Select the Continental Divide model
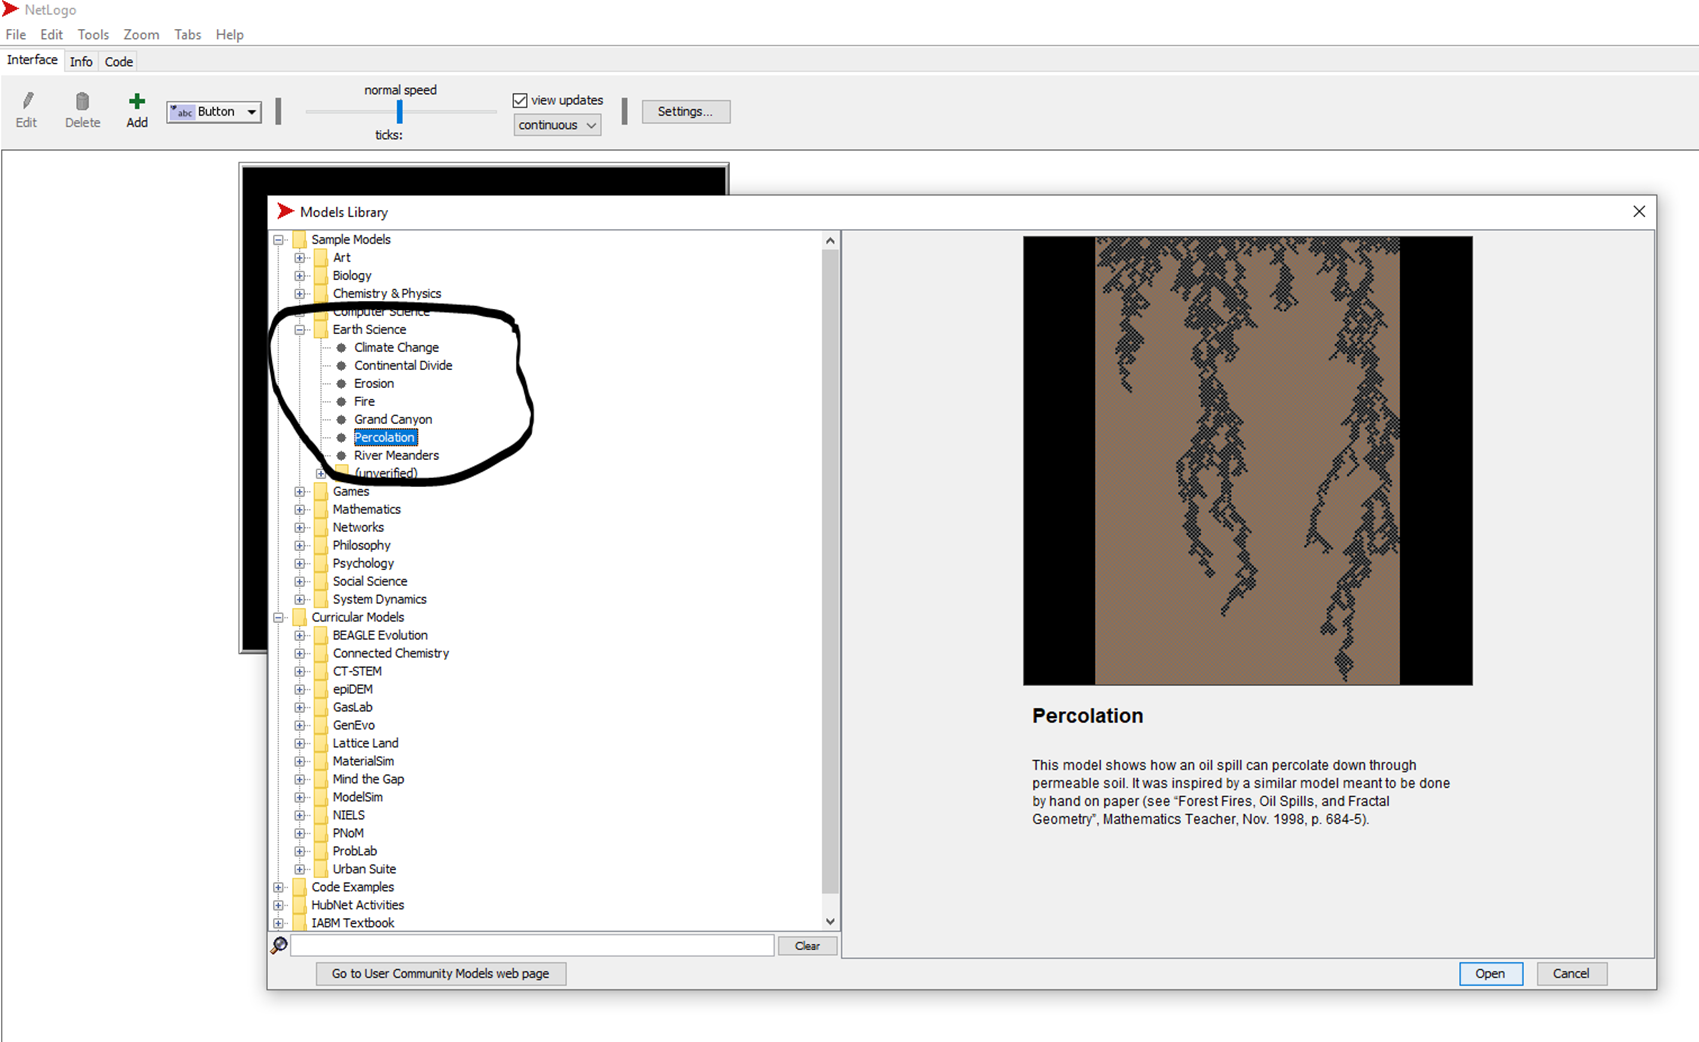This screenshot has height=1042, width=1699. point(403,366)
